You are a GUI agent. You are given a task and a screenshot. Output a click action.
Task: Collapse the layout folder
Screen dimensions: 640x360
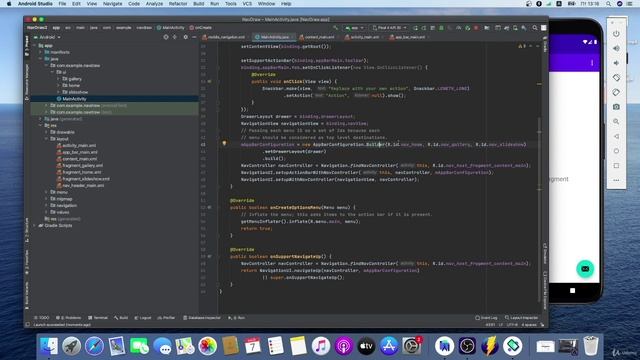[47, 139]
